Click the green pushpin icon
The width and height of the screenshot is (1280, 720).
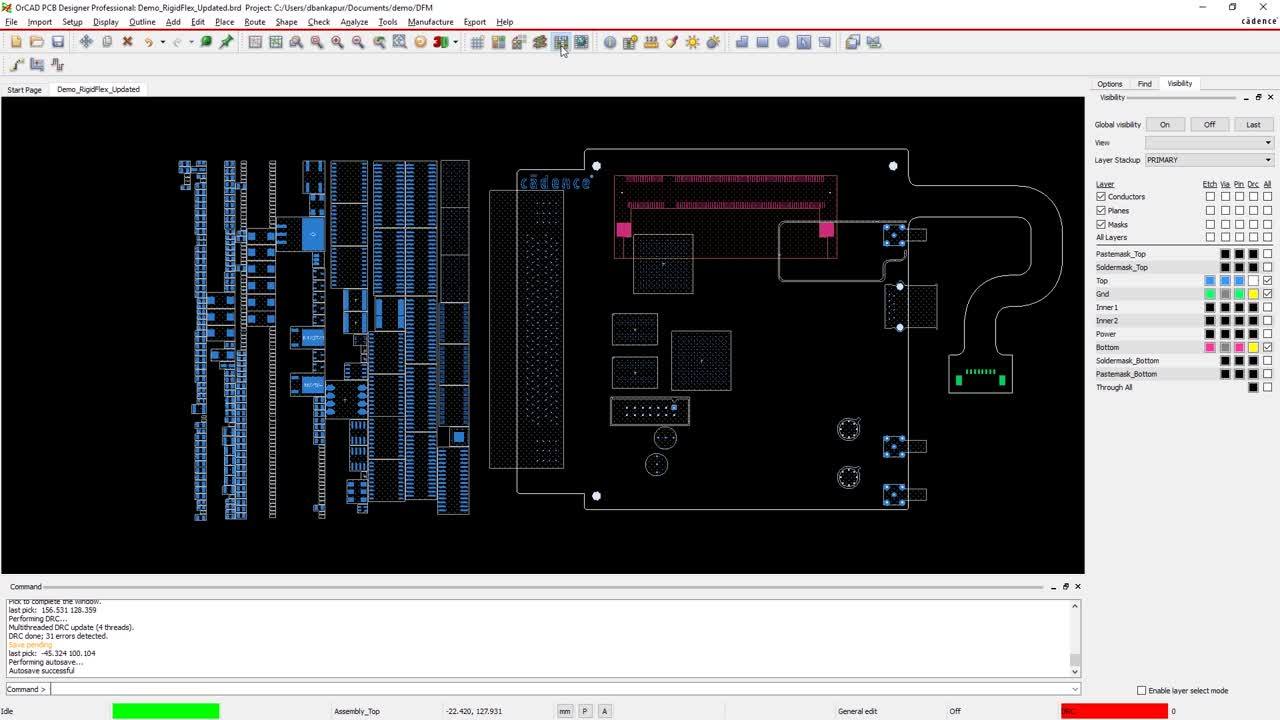(227, 42)
